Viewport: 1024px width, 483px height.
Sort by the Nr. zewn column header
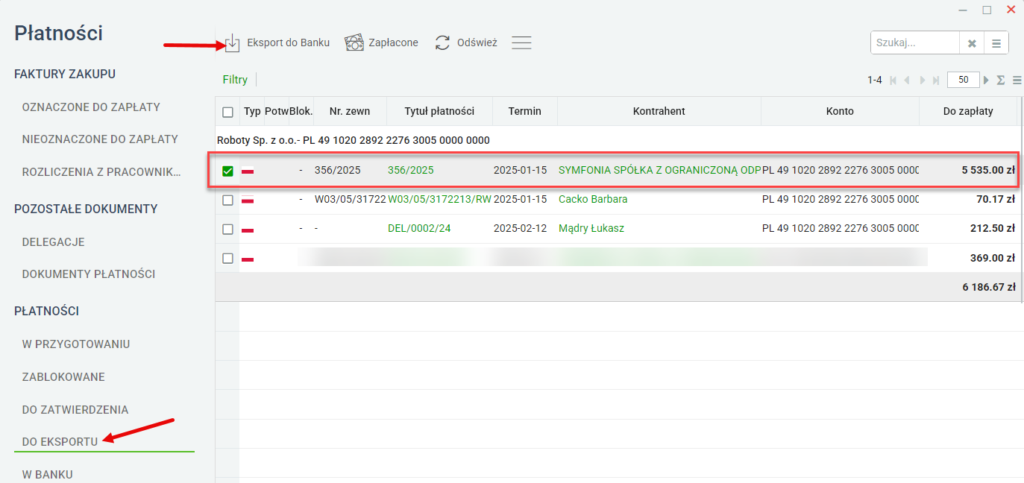(350, 112)
